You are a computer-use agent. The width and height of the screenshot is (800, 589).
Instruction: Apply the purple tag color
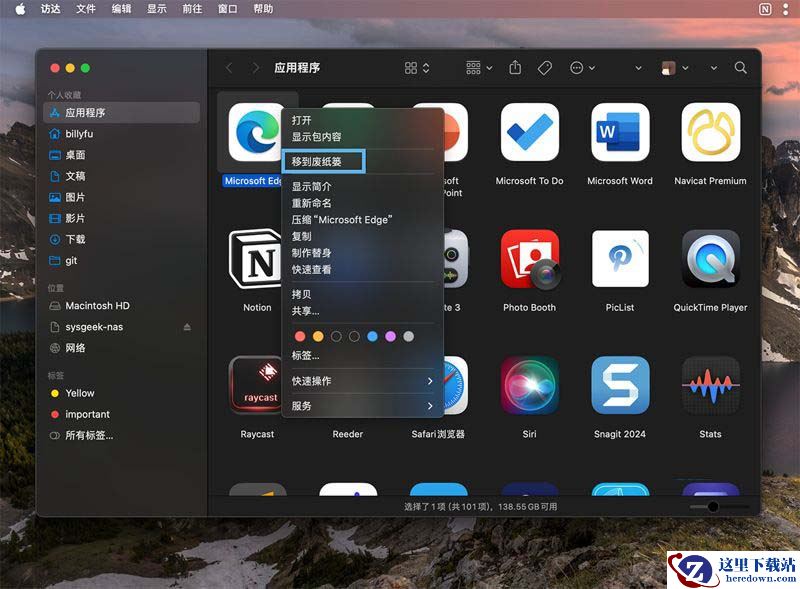[x=390, y=336]
